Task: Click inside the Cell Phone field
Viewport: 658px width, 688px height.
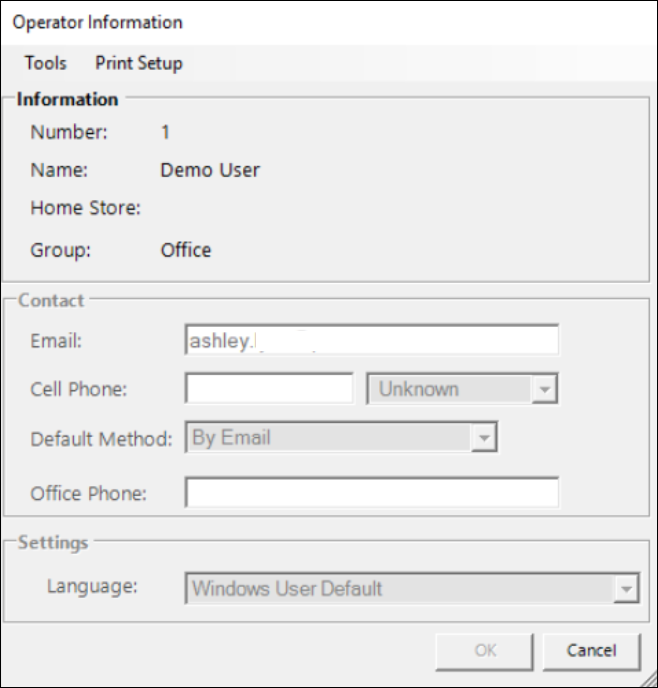Action: click(269, 389)
